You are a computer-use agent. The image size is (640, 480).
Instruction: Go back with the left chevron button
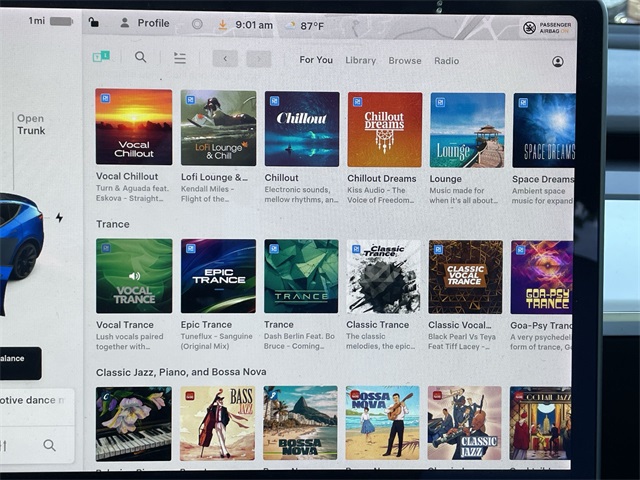225,59
